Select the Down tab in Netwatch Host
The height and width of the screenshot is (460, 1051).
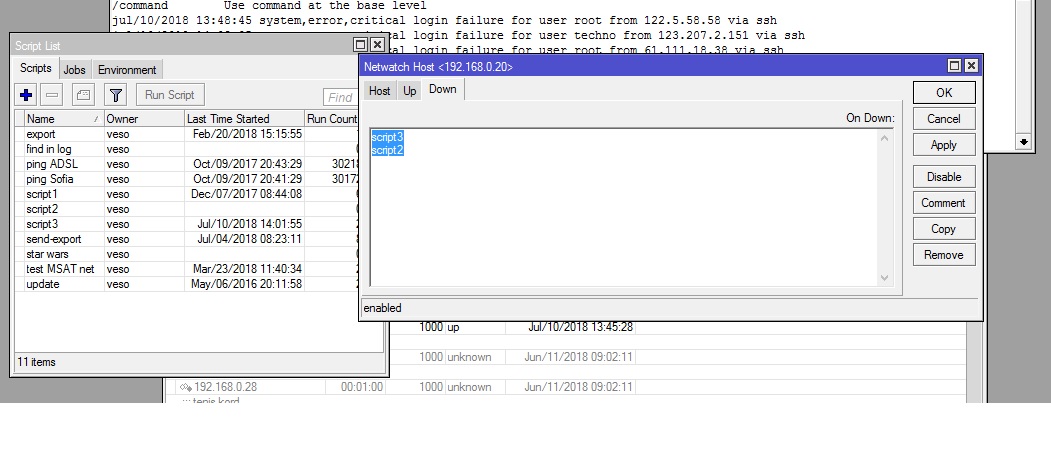(442, 89)
